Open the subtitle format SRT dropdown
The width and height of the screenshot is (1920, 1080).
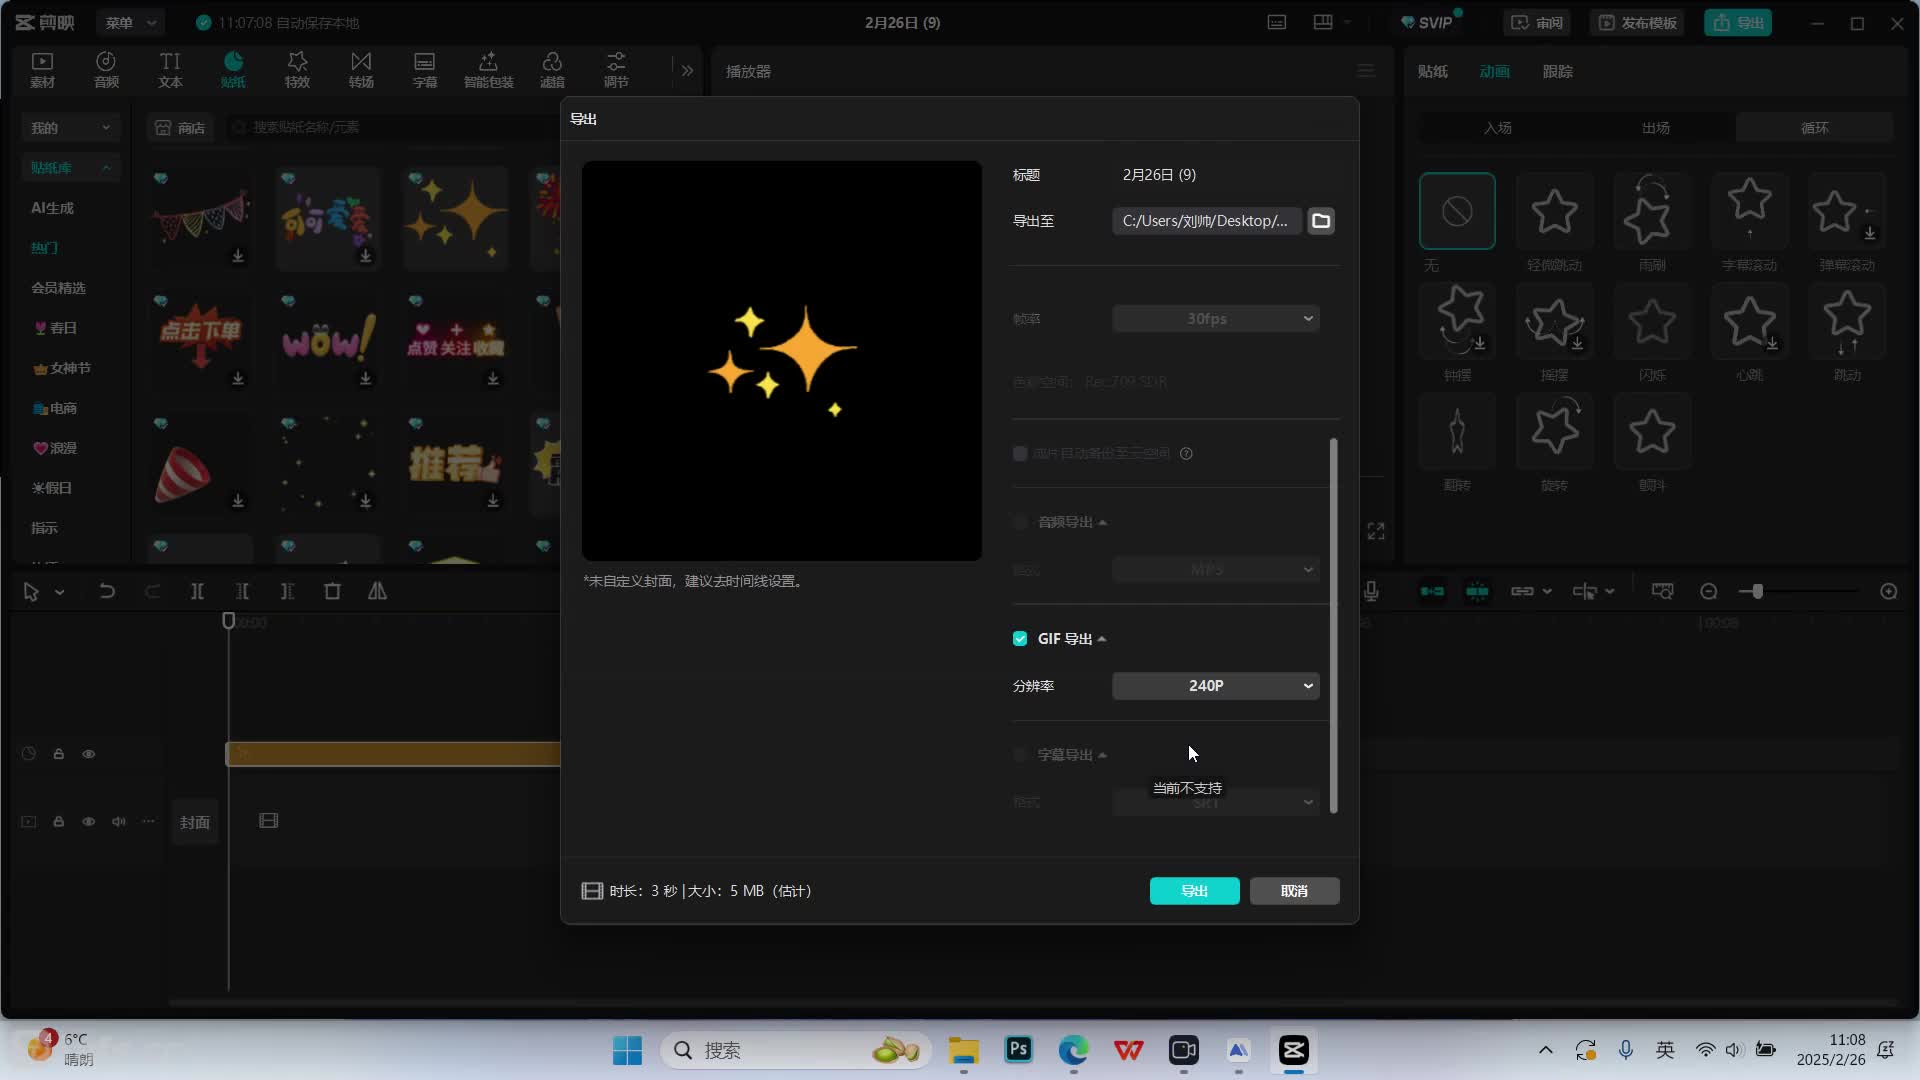[1216, 802]
